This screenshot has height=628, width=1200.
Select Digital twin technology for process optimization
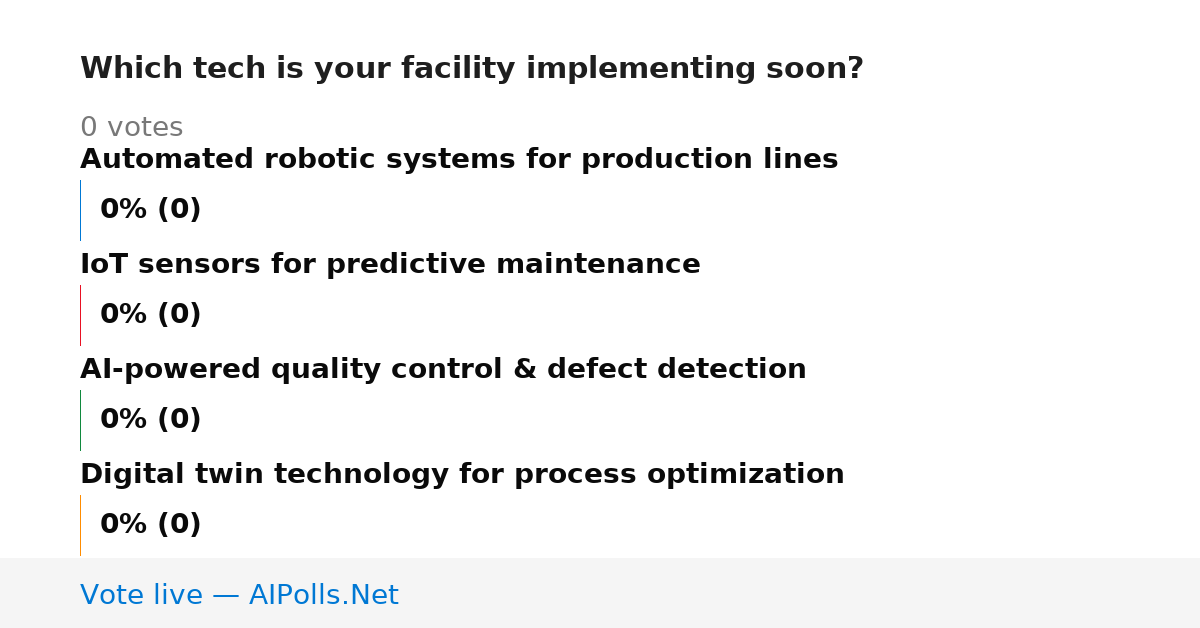(462, 475)
